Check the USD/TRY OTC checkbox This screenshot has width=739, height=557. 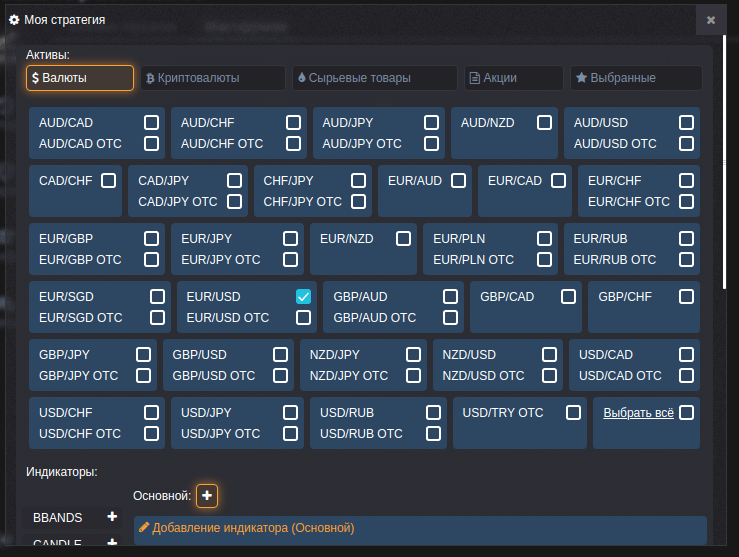tap(573, 413)
